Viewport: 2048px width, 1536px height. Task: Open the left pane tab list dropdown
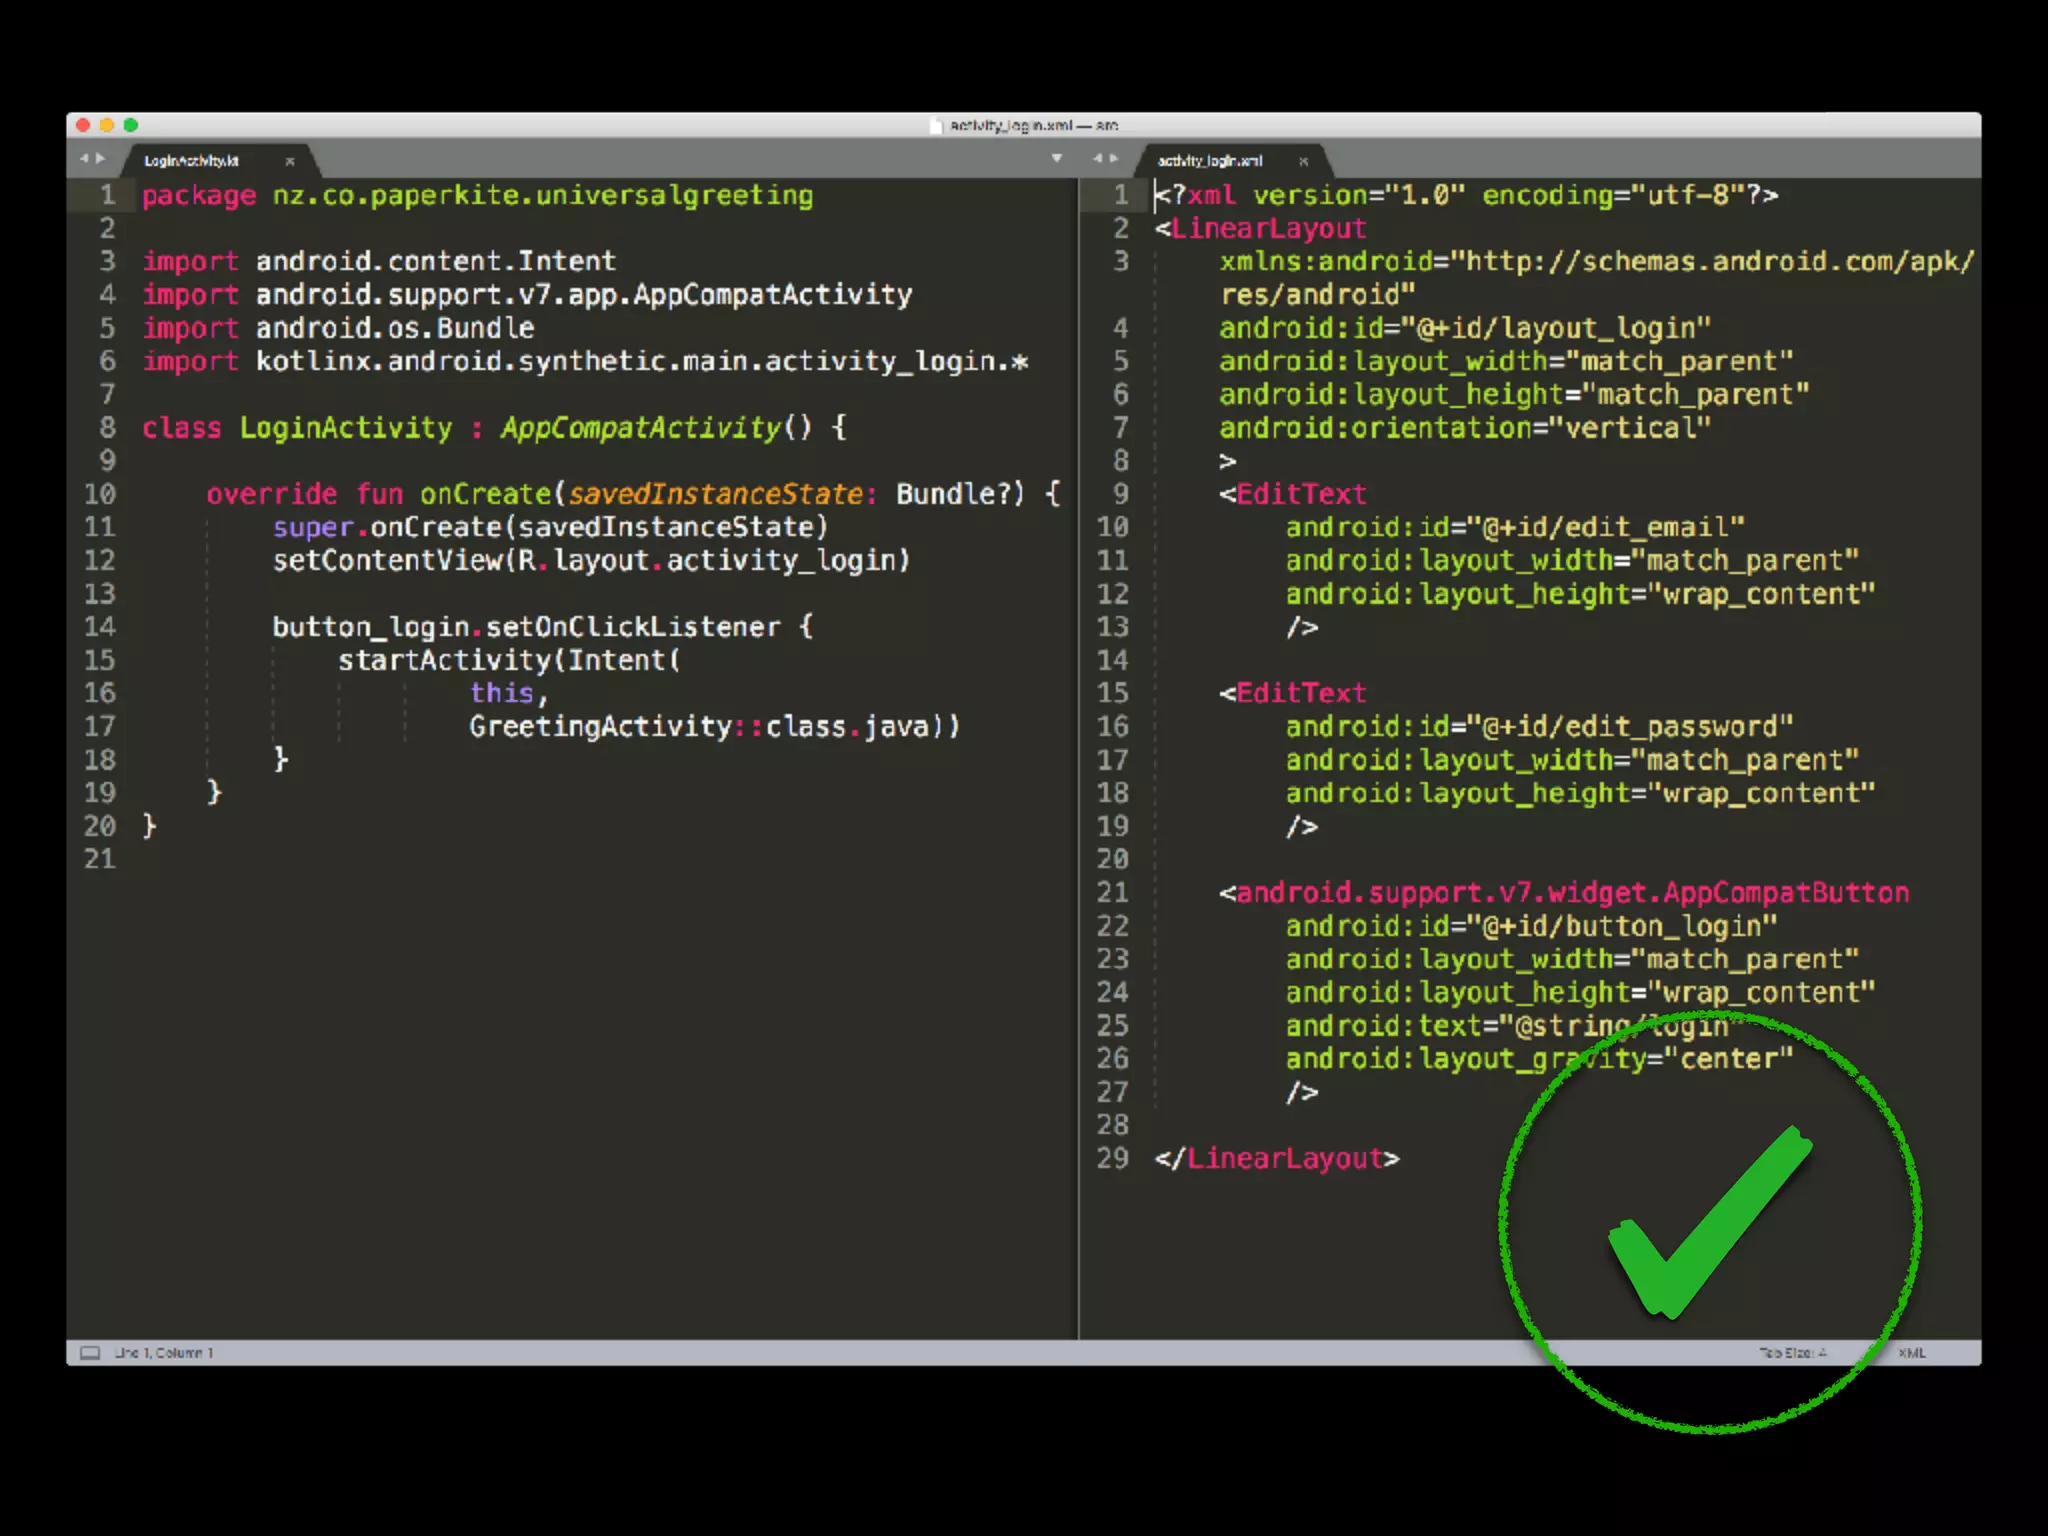[x=1057, y=158]
